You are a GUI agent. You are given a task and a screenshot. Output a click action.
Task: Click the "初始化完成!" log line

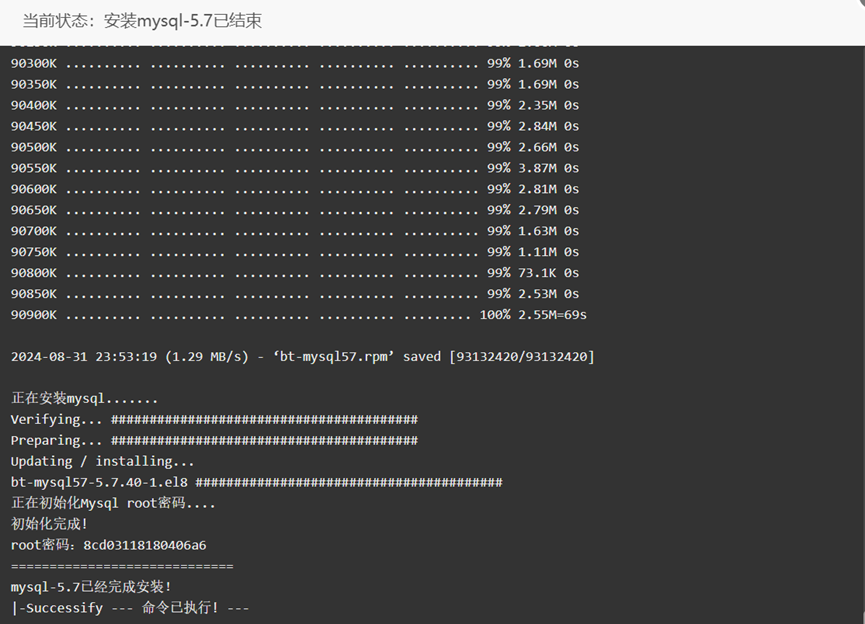point(49,524)
